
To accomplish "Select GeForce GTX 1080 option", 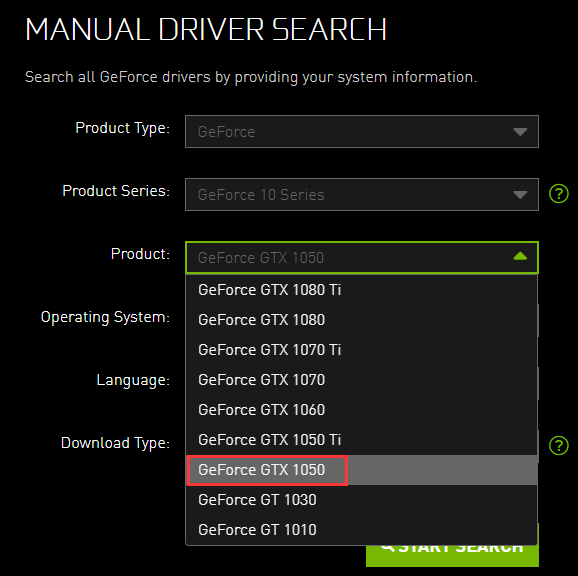I will pyautogui.click(x=362, y=320).
